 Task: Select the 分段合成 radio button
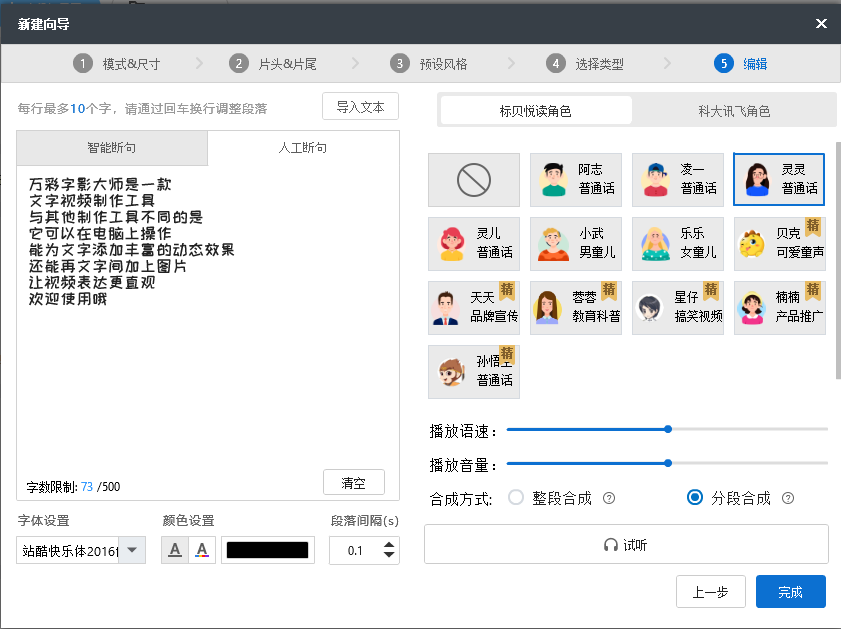(x=693, y=497)
